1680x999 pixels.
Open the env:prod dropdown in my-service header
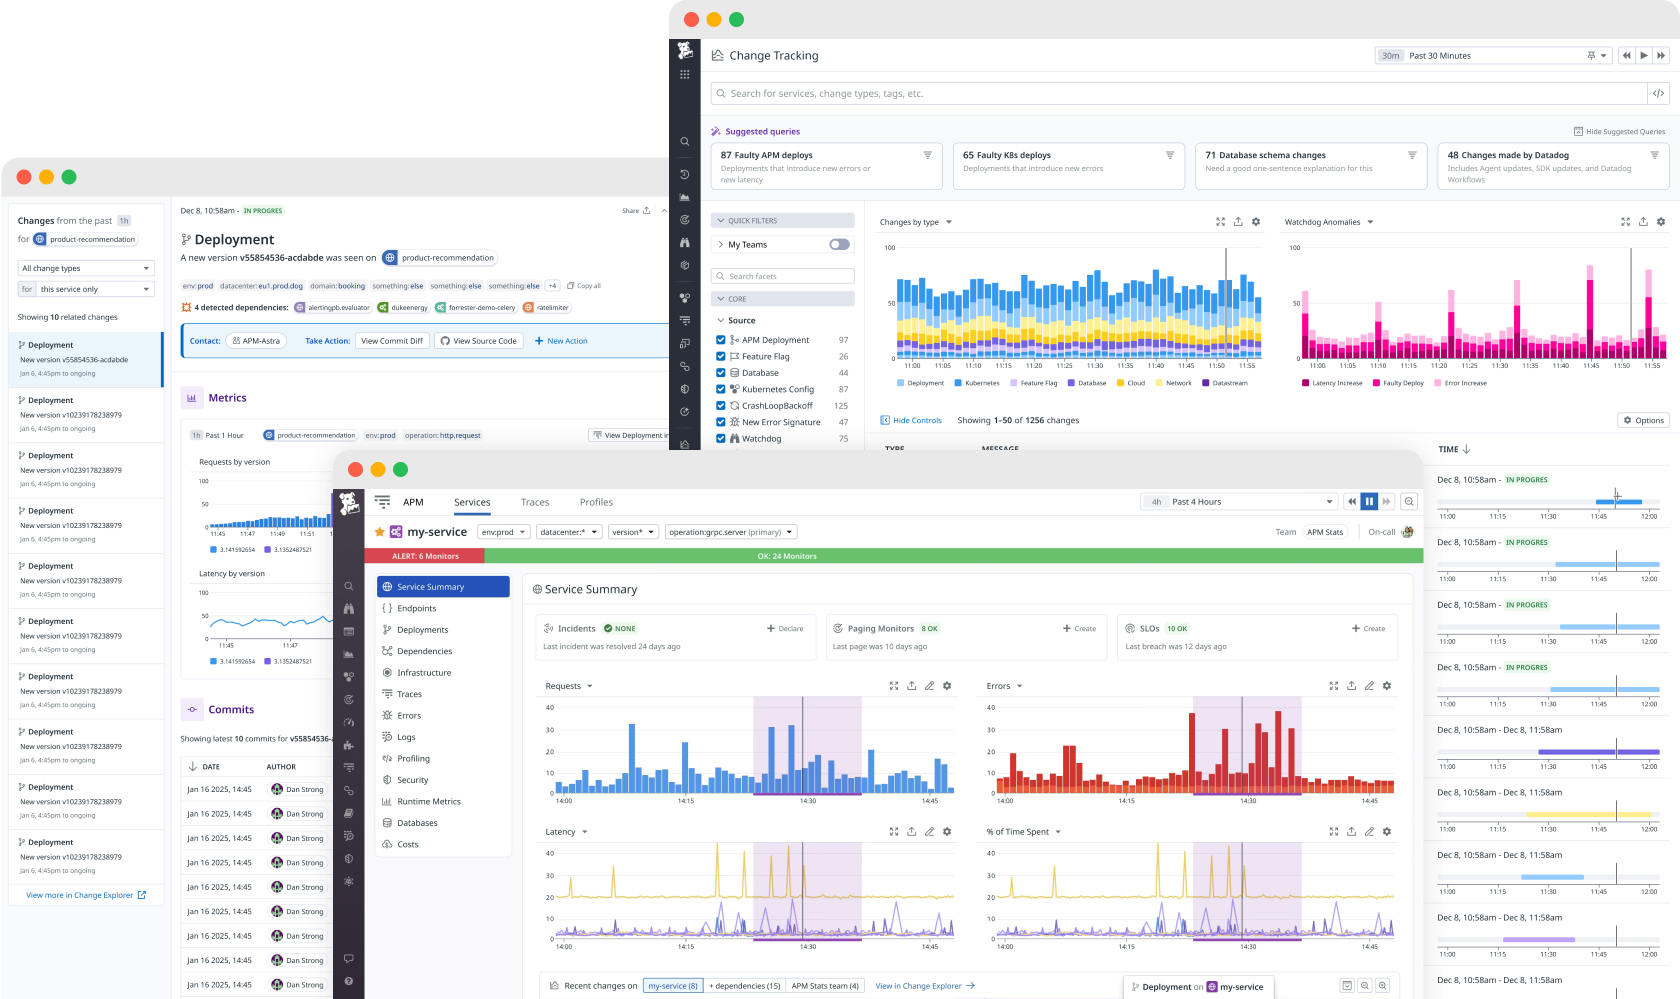click(503, 532)
